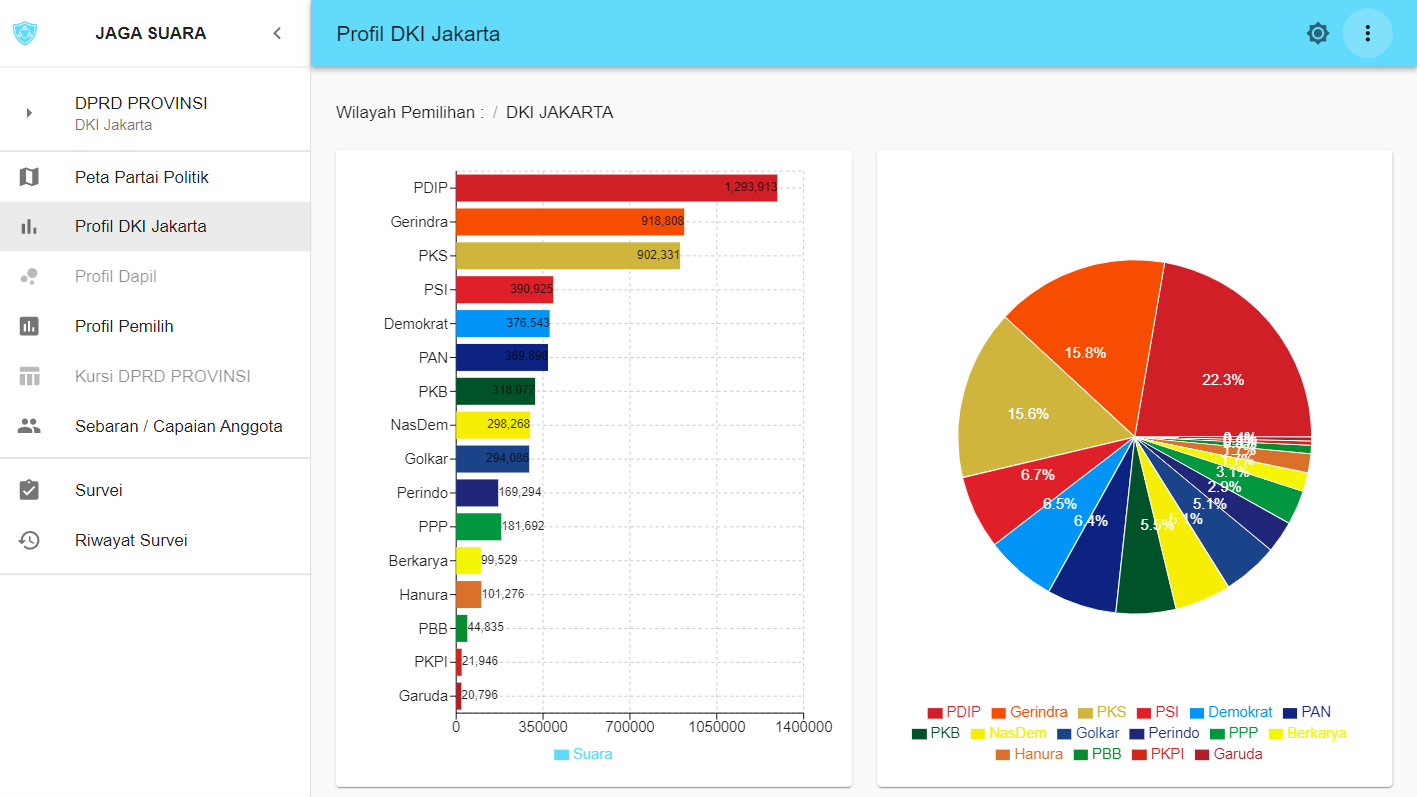Toggle Garuda in the pie chart legend
The width and height of the screenshot is (1417, 797).
click(x=1228, y=754)
